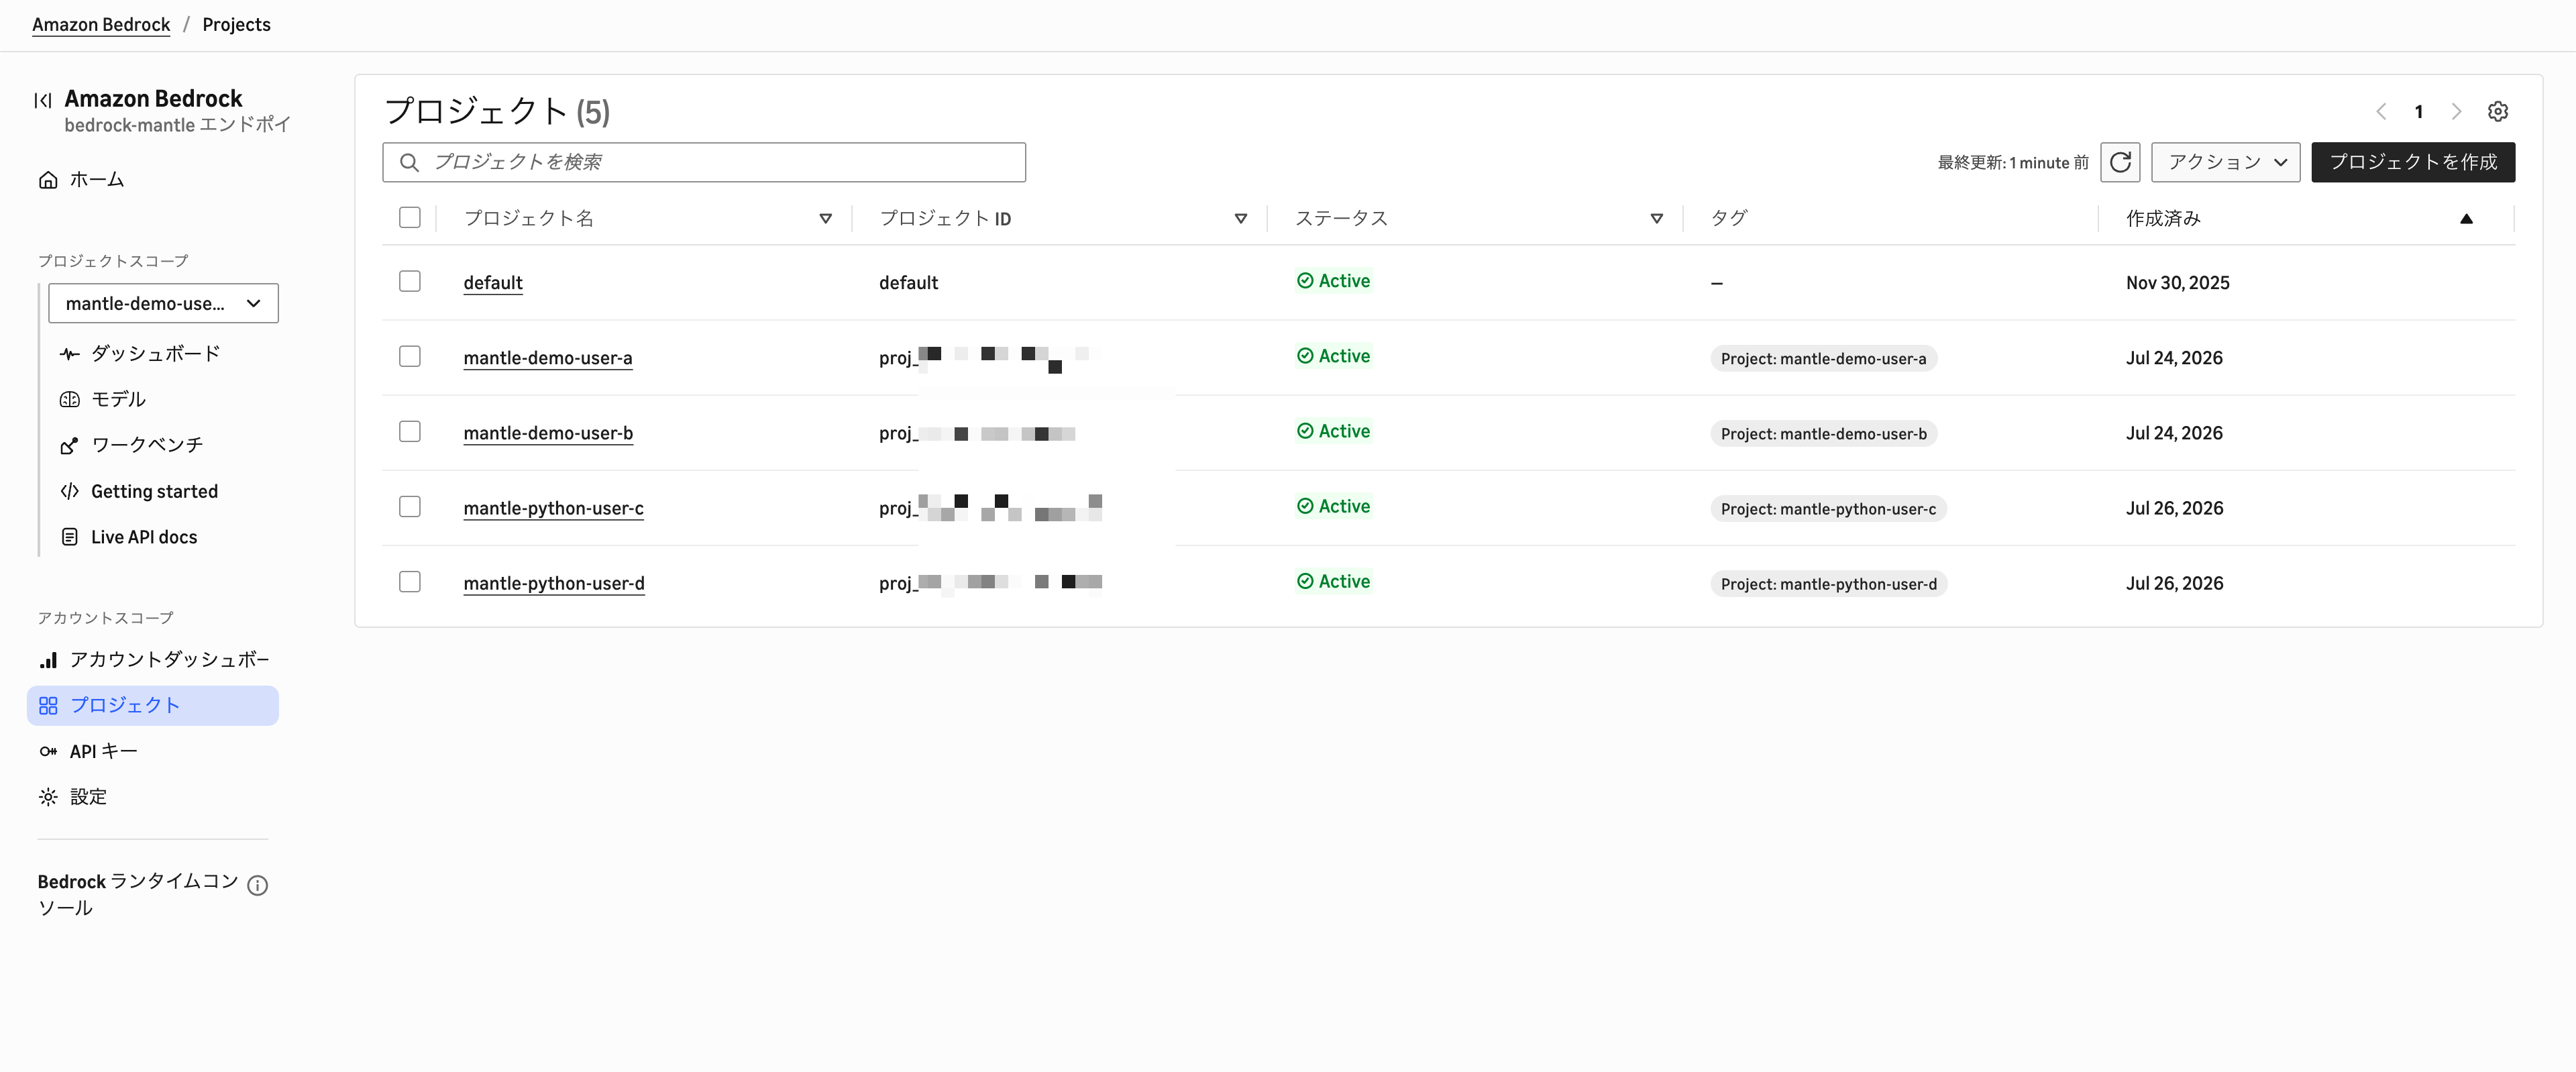Open Getting started in the sidebar

154,491
